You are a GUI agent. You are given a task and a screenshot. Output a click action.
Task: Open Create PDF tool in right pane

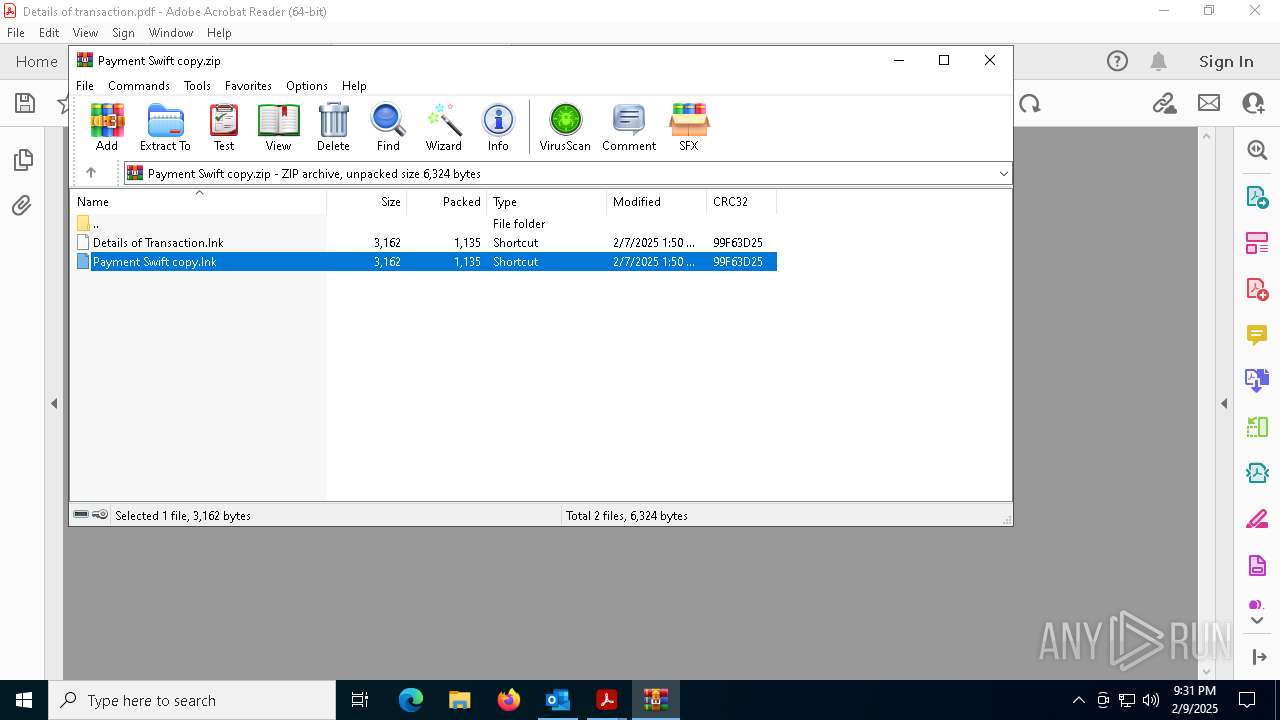pyautogui.click(x=1257, y=288)
